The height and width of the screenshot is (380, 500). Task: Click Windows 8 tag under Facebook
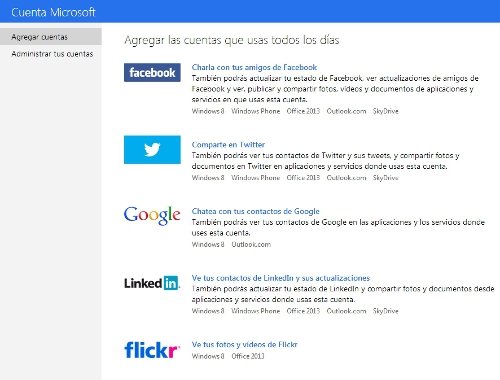coord(208,111)
